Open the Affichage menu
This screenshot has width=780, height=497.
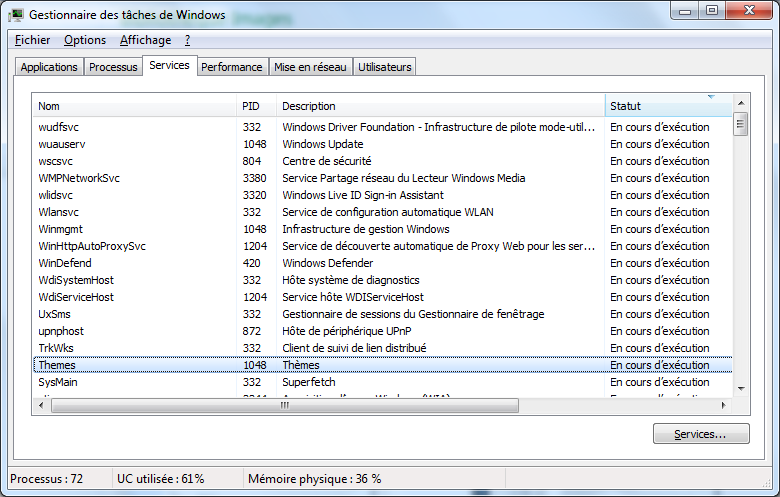tap(145, 40)
